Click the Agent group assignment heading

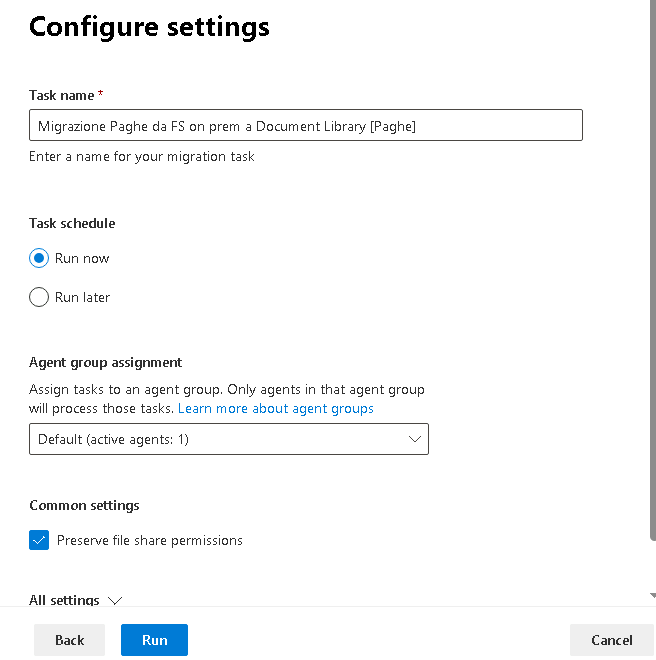pos(105,362)
